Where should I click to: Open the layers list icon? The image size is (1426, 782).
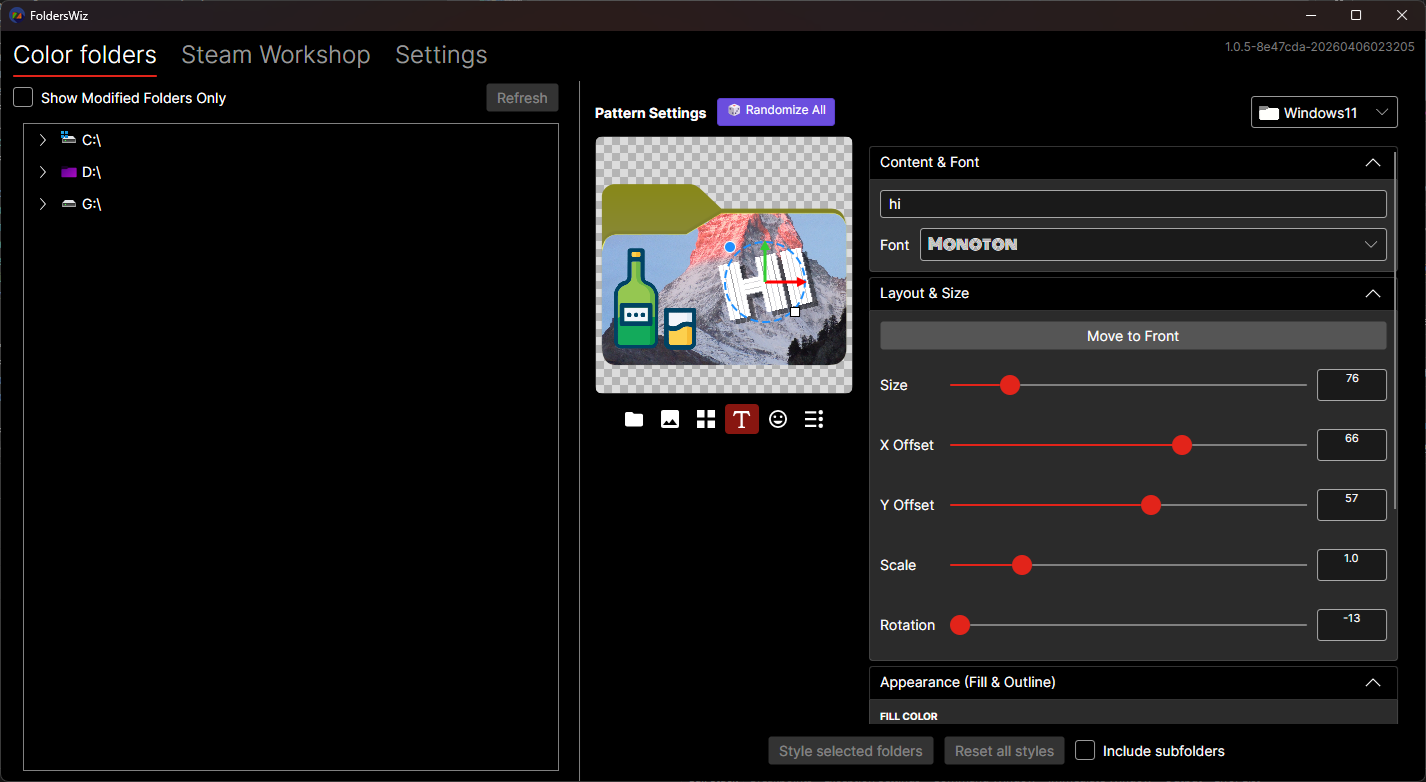coord(814,419)
